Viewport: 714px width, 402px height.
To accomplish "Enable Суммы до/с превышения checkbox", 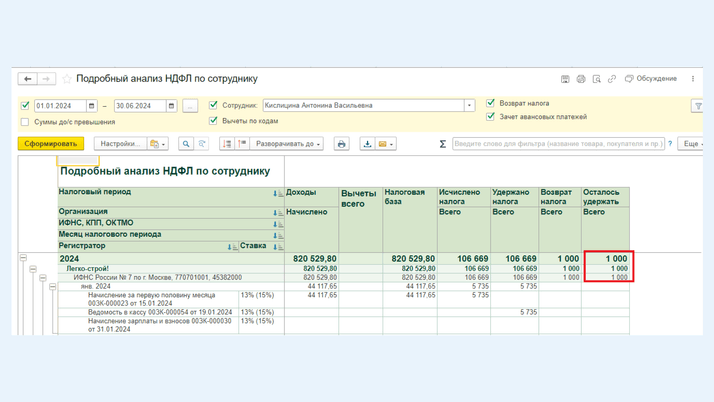I will point(25,122).
